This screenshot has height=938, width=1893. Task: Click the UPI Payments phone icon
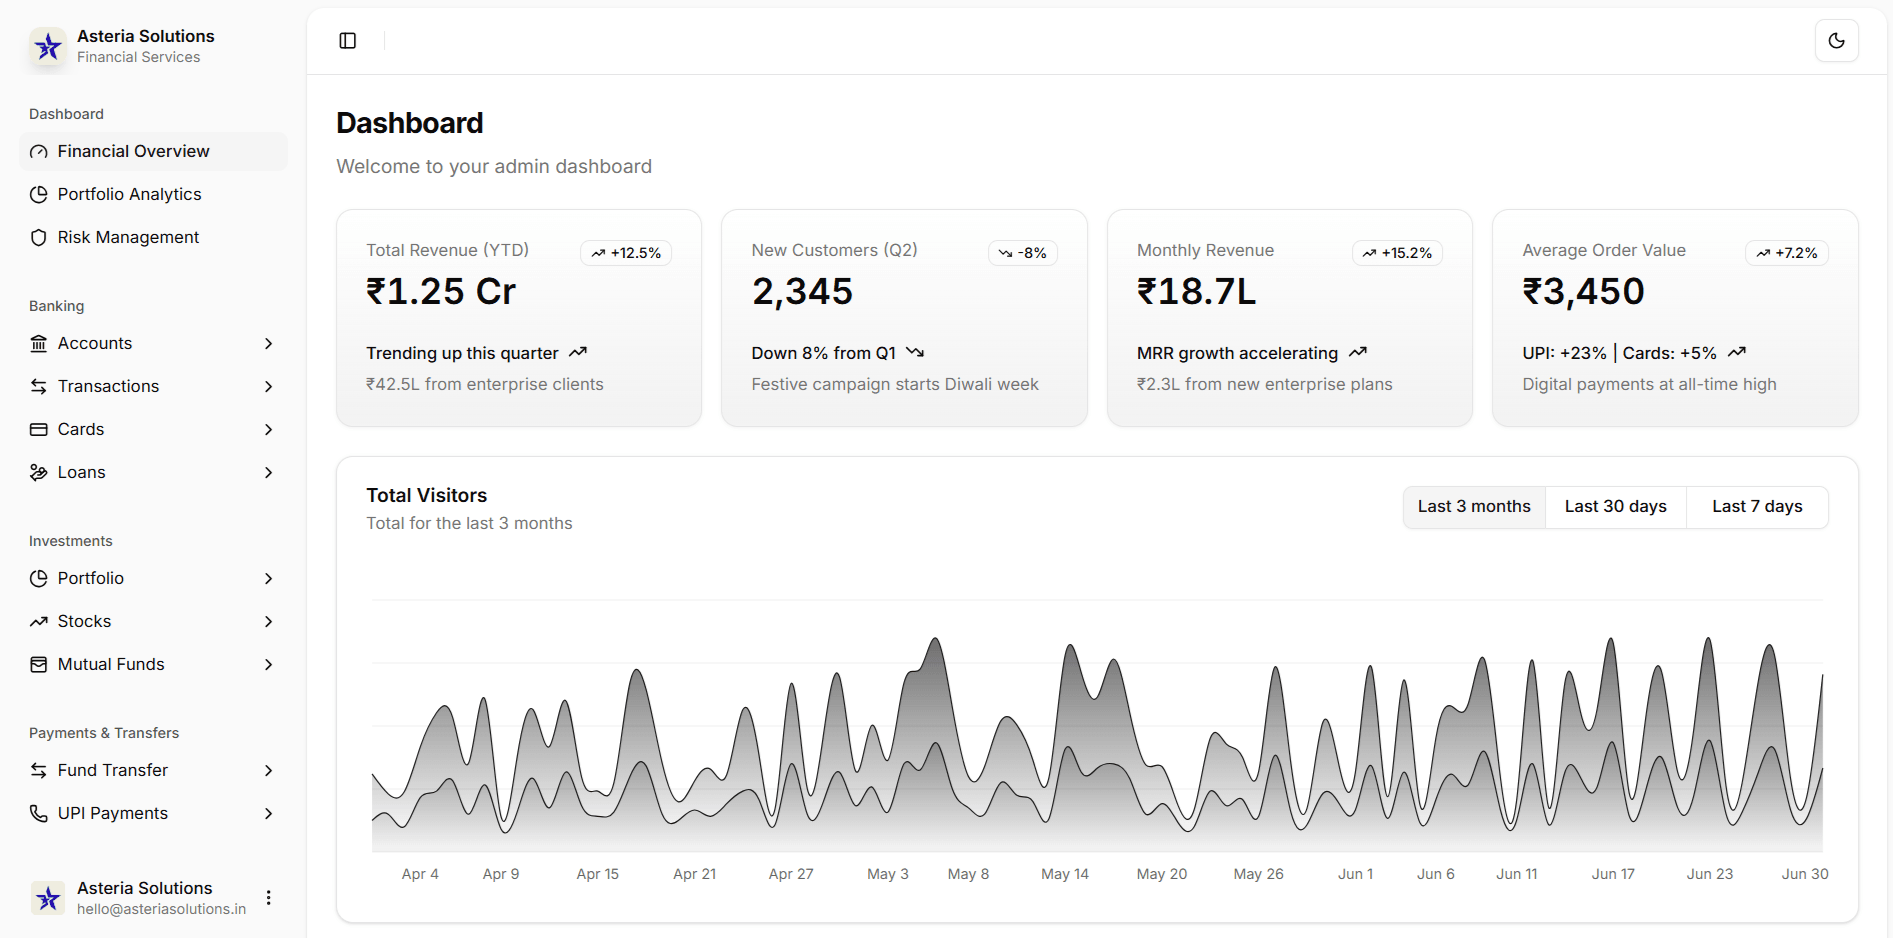pos(39,814)
